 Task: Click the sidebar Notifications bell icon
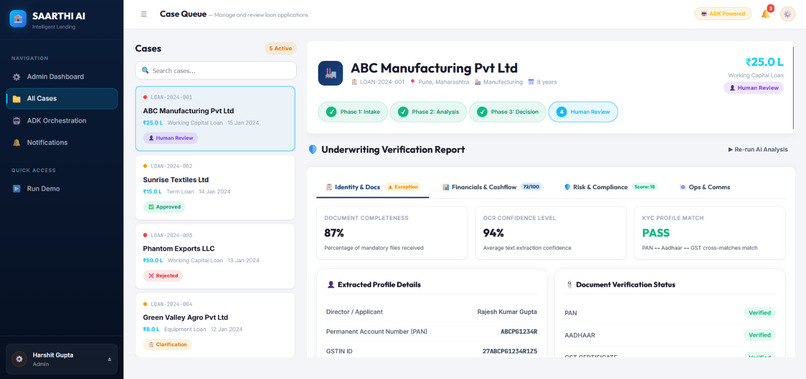click(x=16, y=142)
